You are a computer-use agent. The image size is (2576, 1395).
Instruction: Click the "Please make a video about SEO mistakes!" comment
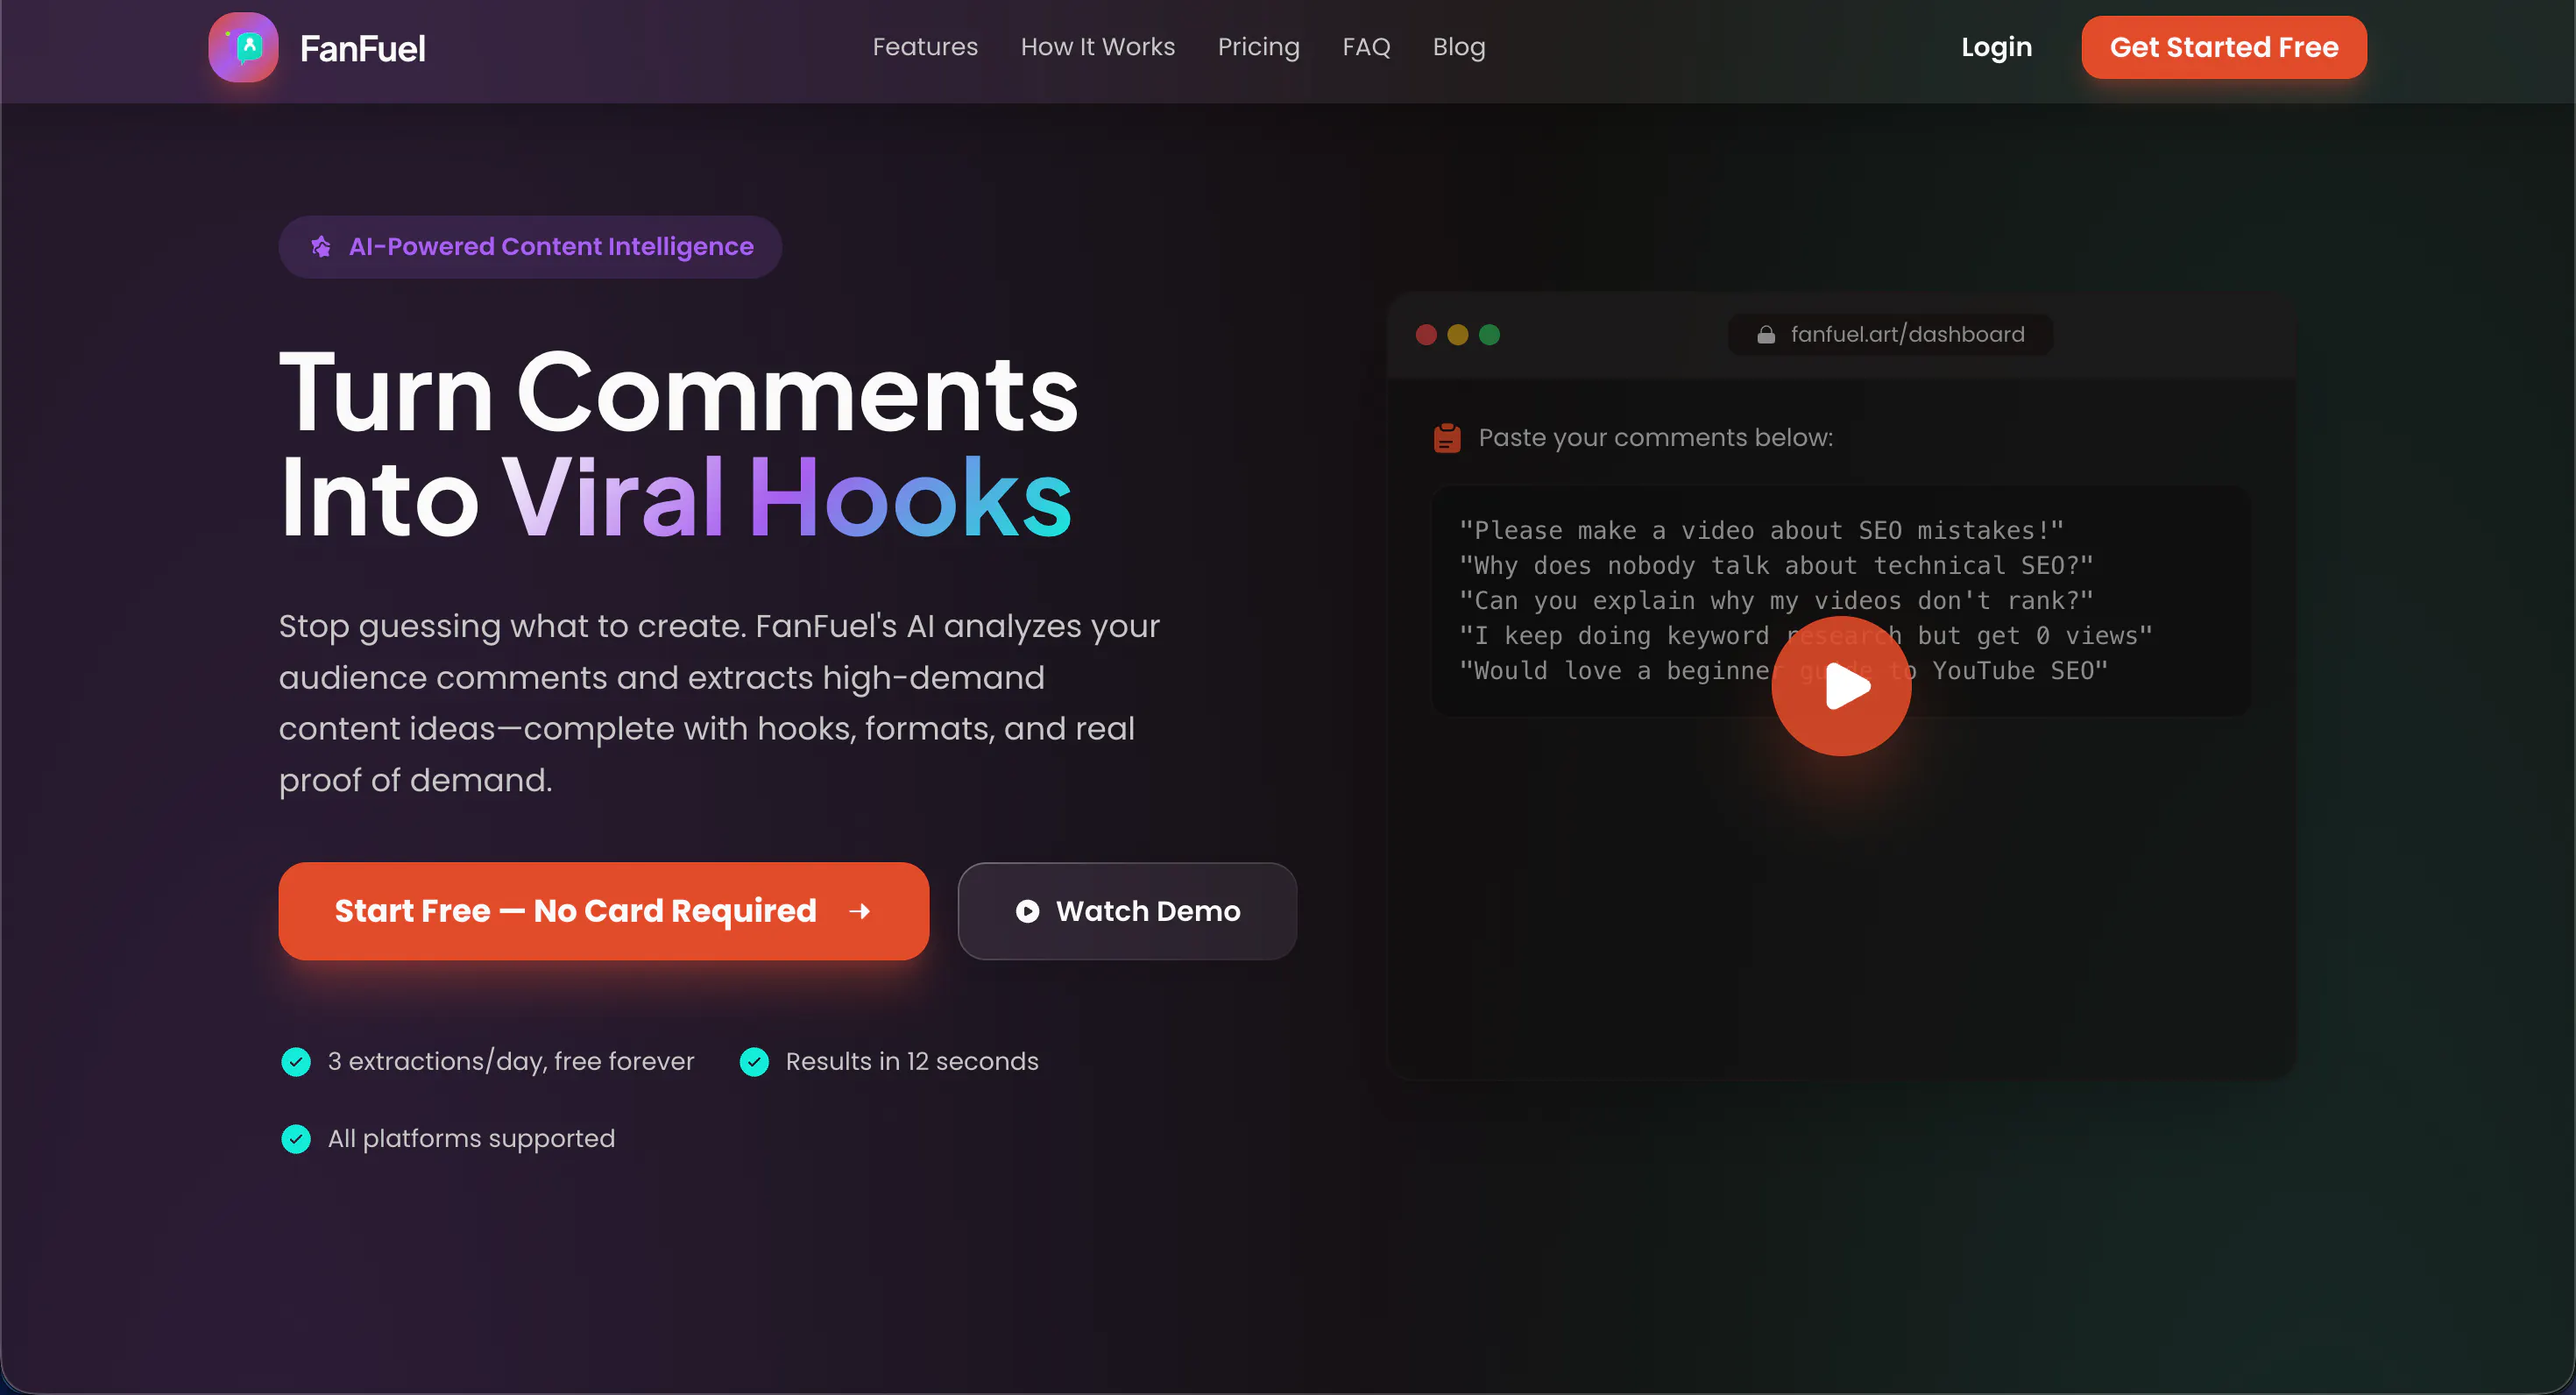tap(1761, 530)
